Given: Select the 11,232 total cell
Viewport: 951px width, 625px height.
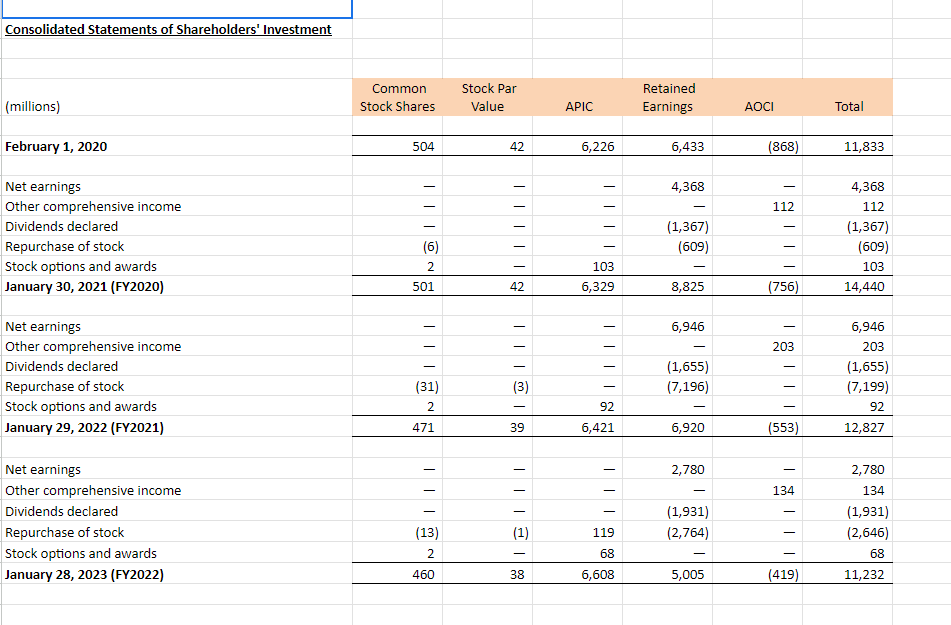Looking at the screenshot, I should coord(847,574).
